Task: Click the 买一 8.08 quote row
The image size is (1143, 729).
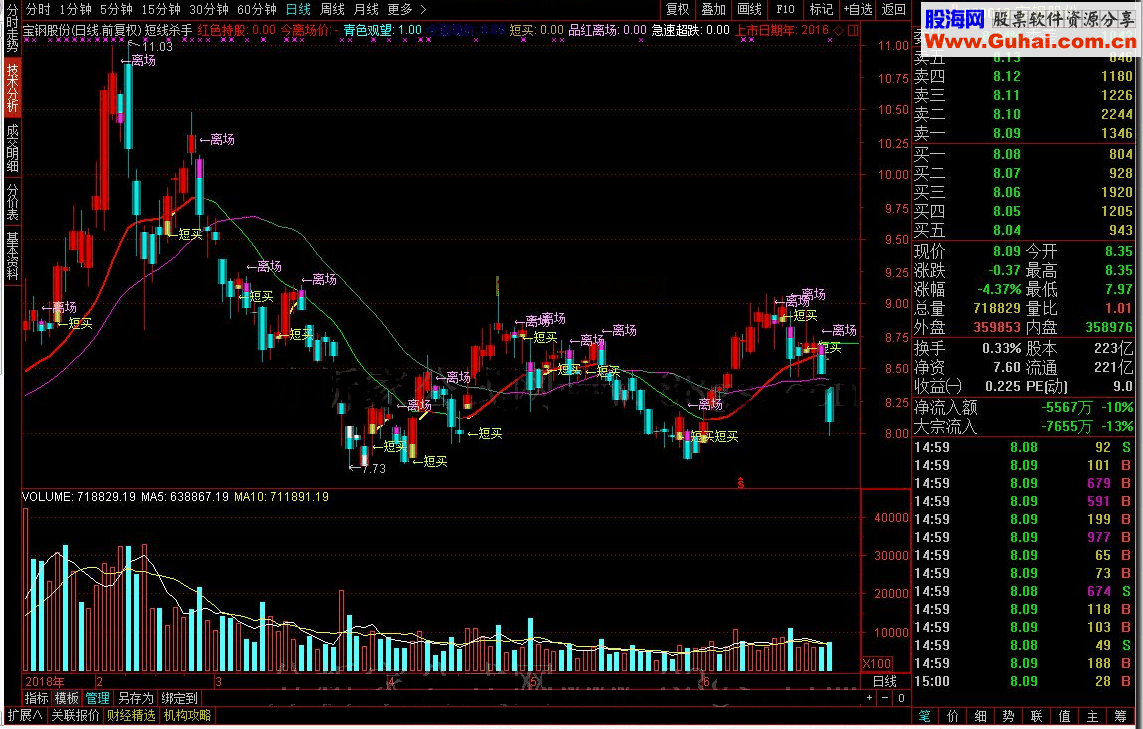Action: tap(1023, 154)
